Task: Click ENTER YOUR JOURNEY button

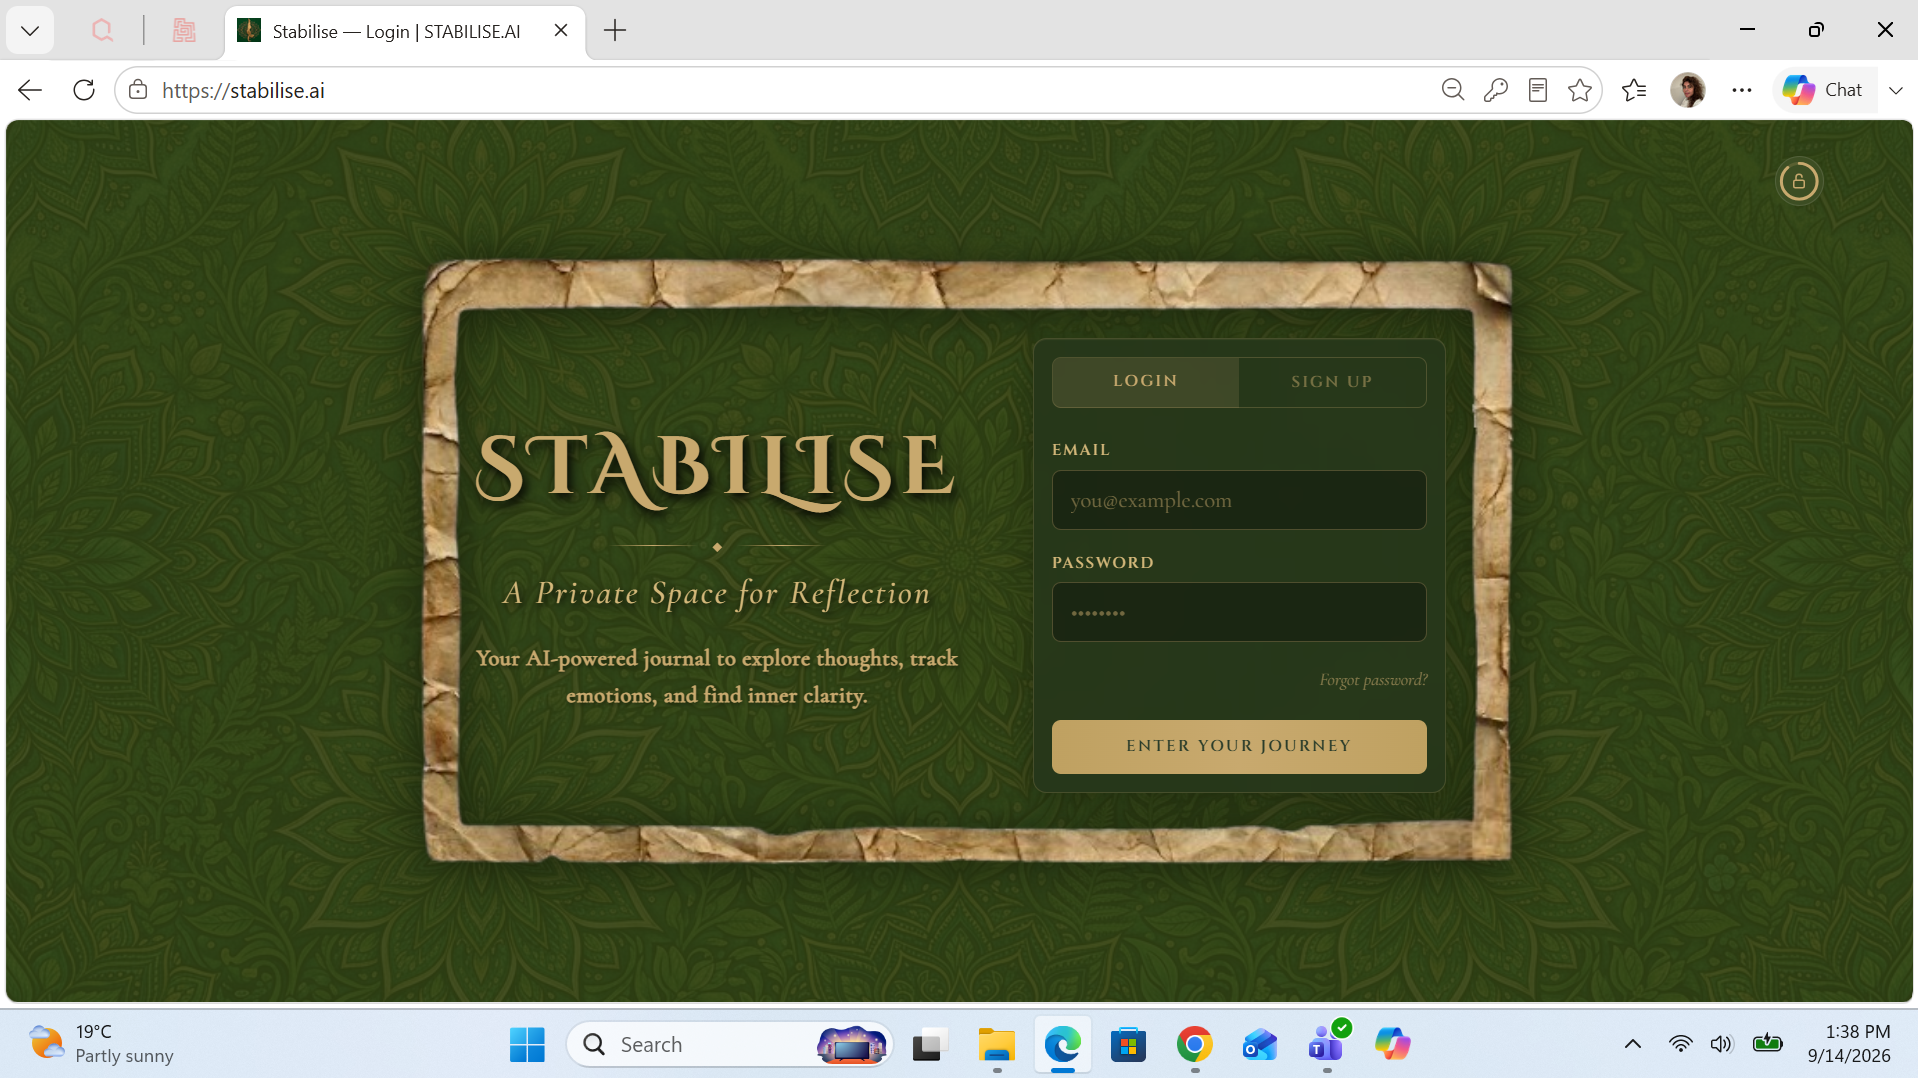Action: click(x=1239, y=746)
